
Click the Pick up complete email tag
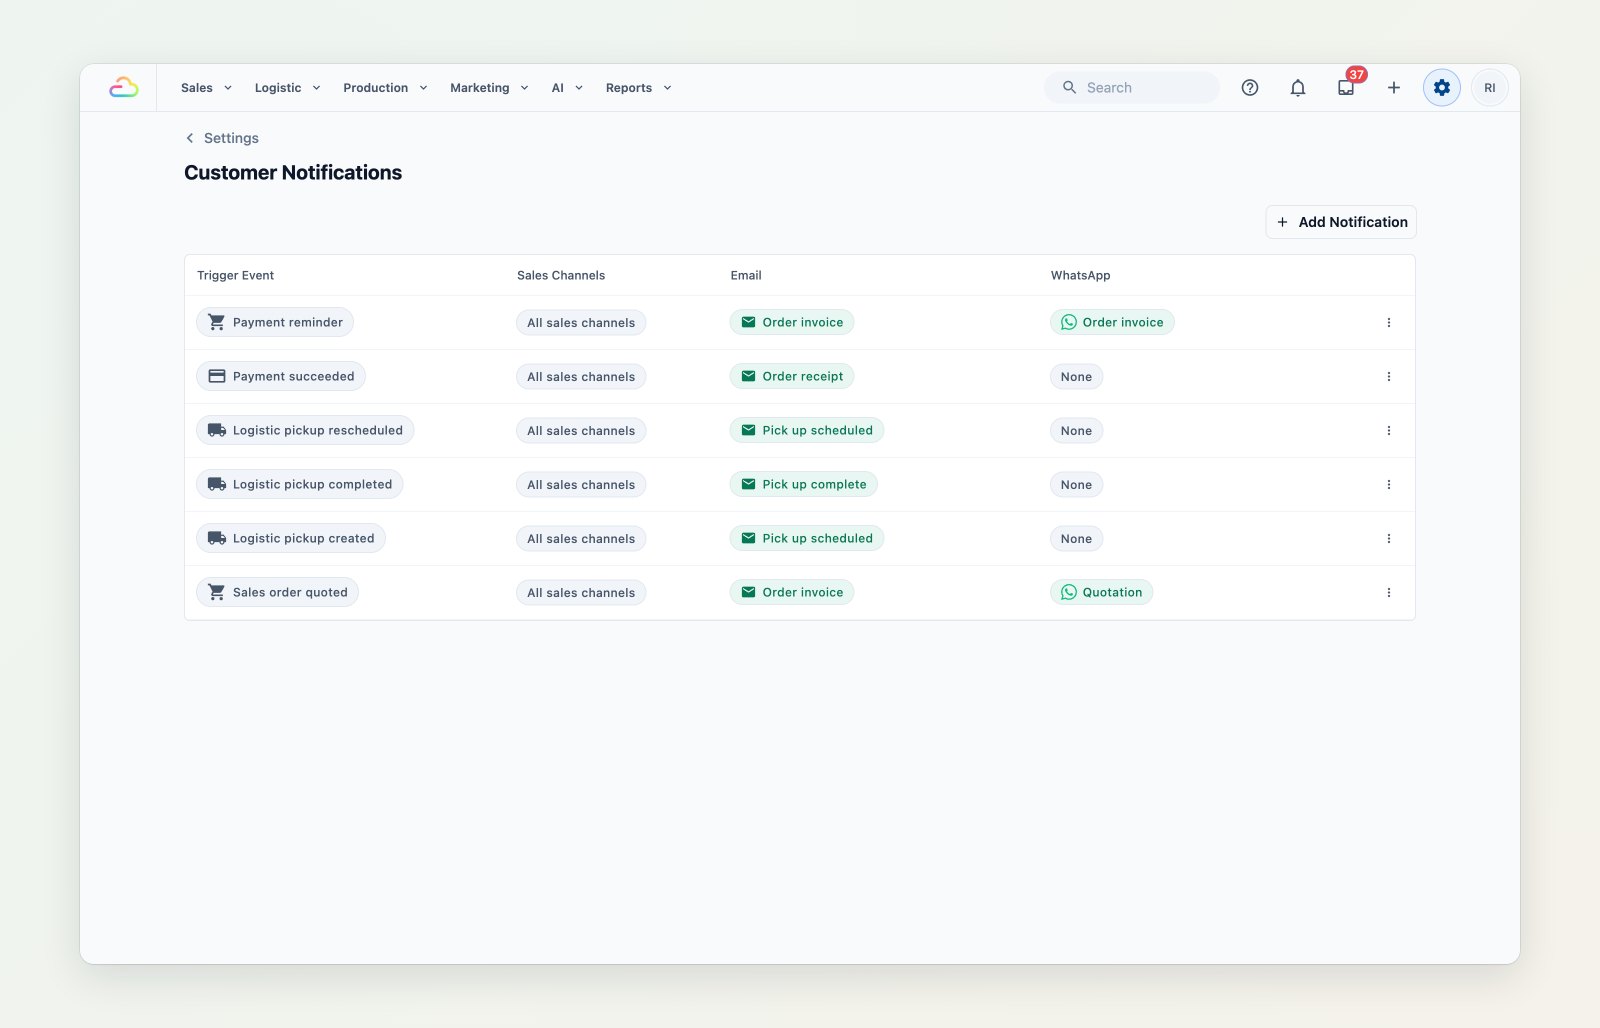[804, 484]
